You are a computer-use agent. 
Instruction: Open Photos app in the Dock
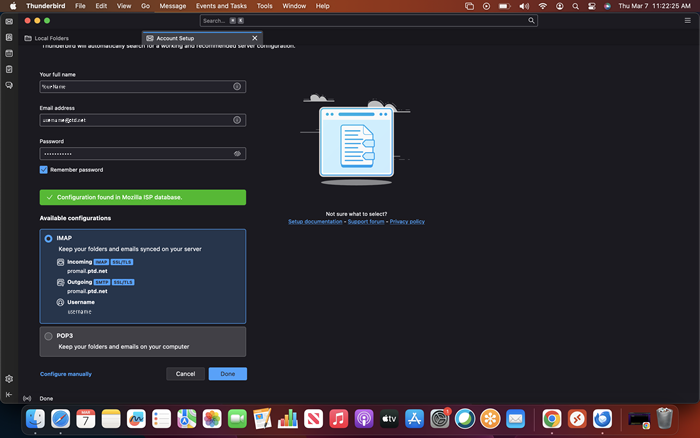212,419
